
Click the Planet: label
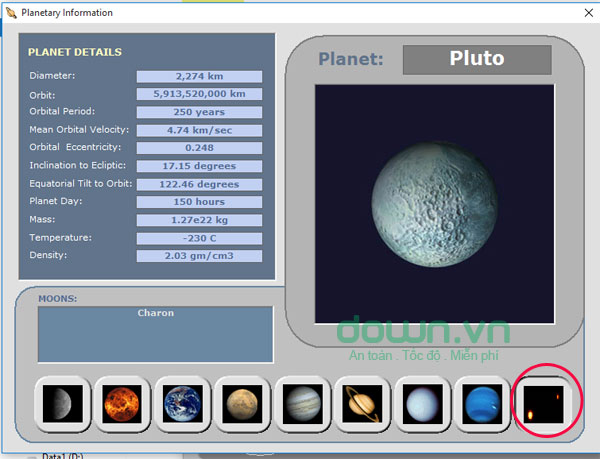351,59
